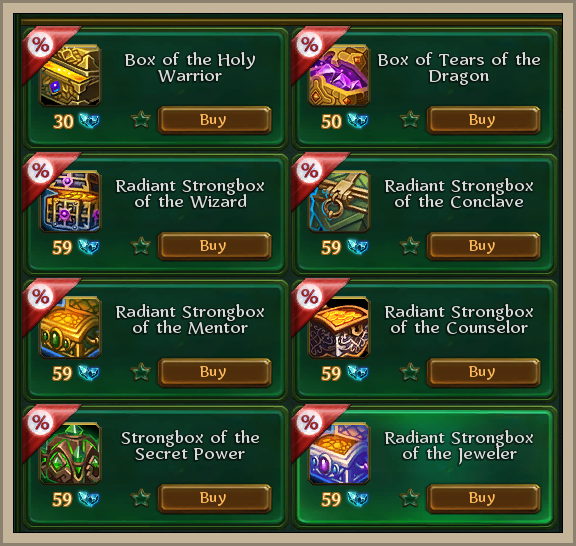Click the Radiant Strongbox of the Conclave icon
Image resolution: width=576 pixels, height=546 pixels.
(339, 202)
